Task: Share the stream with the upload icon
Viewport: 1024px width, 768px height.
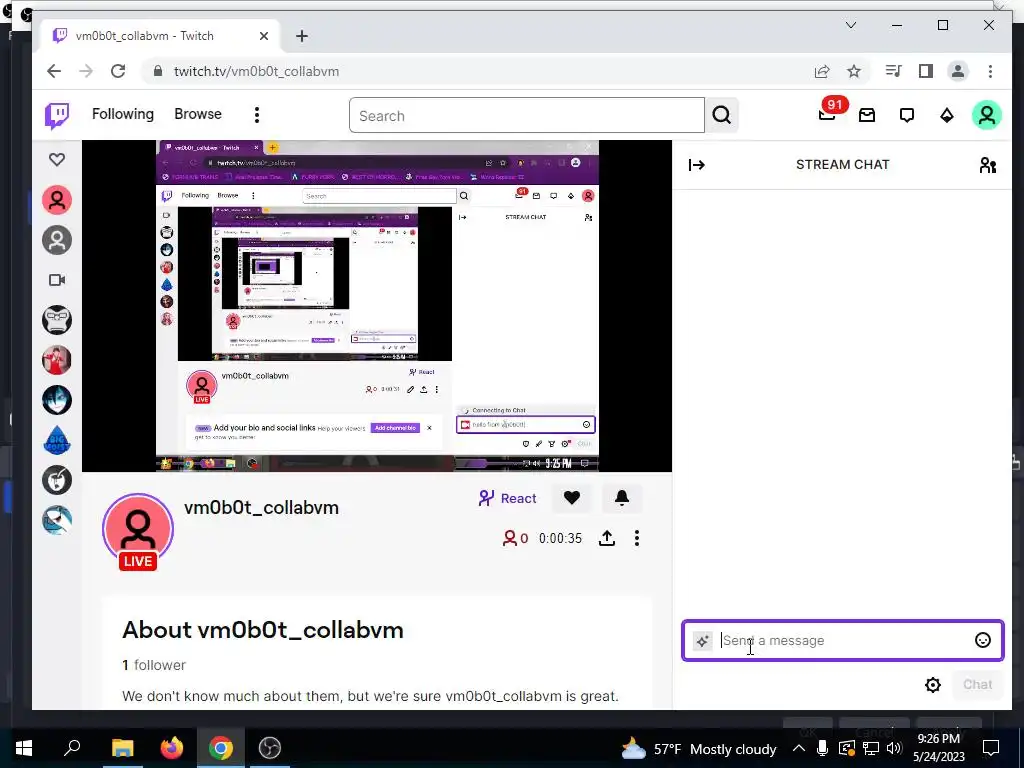Action: pos(607,538)
